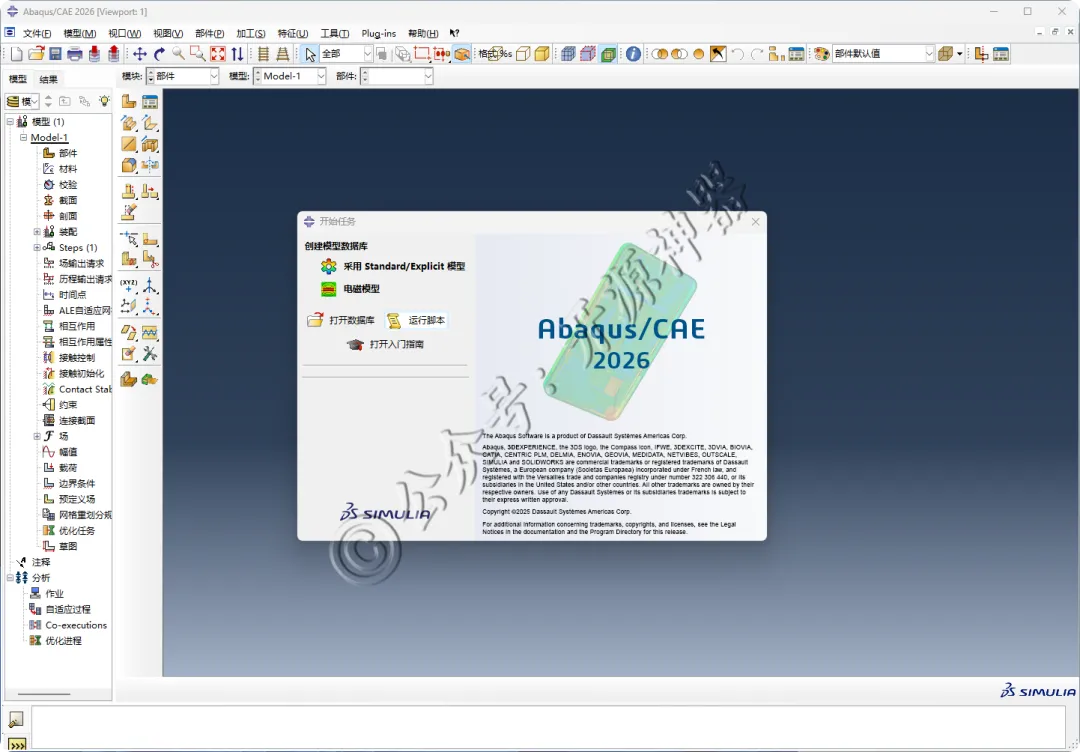Viewport: 1080px width, 752px height.
Task: Click the Open file toolbar icon
Action: [x=36, y=54]
